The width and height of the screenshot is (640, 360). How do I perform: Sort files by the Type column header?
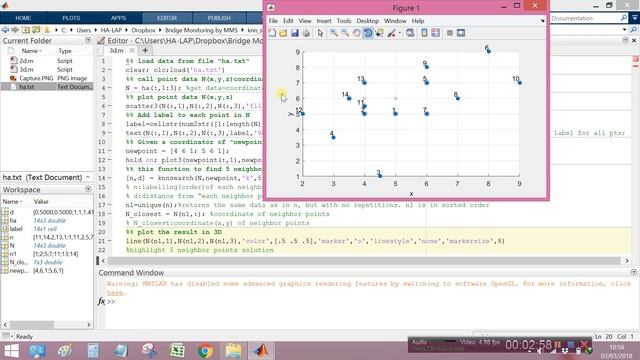coord(65,51)
